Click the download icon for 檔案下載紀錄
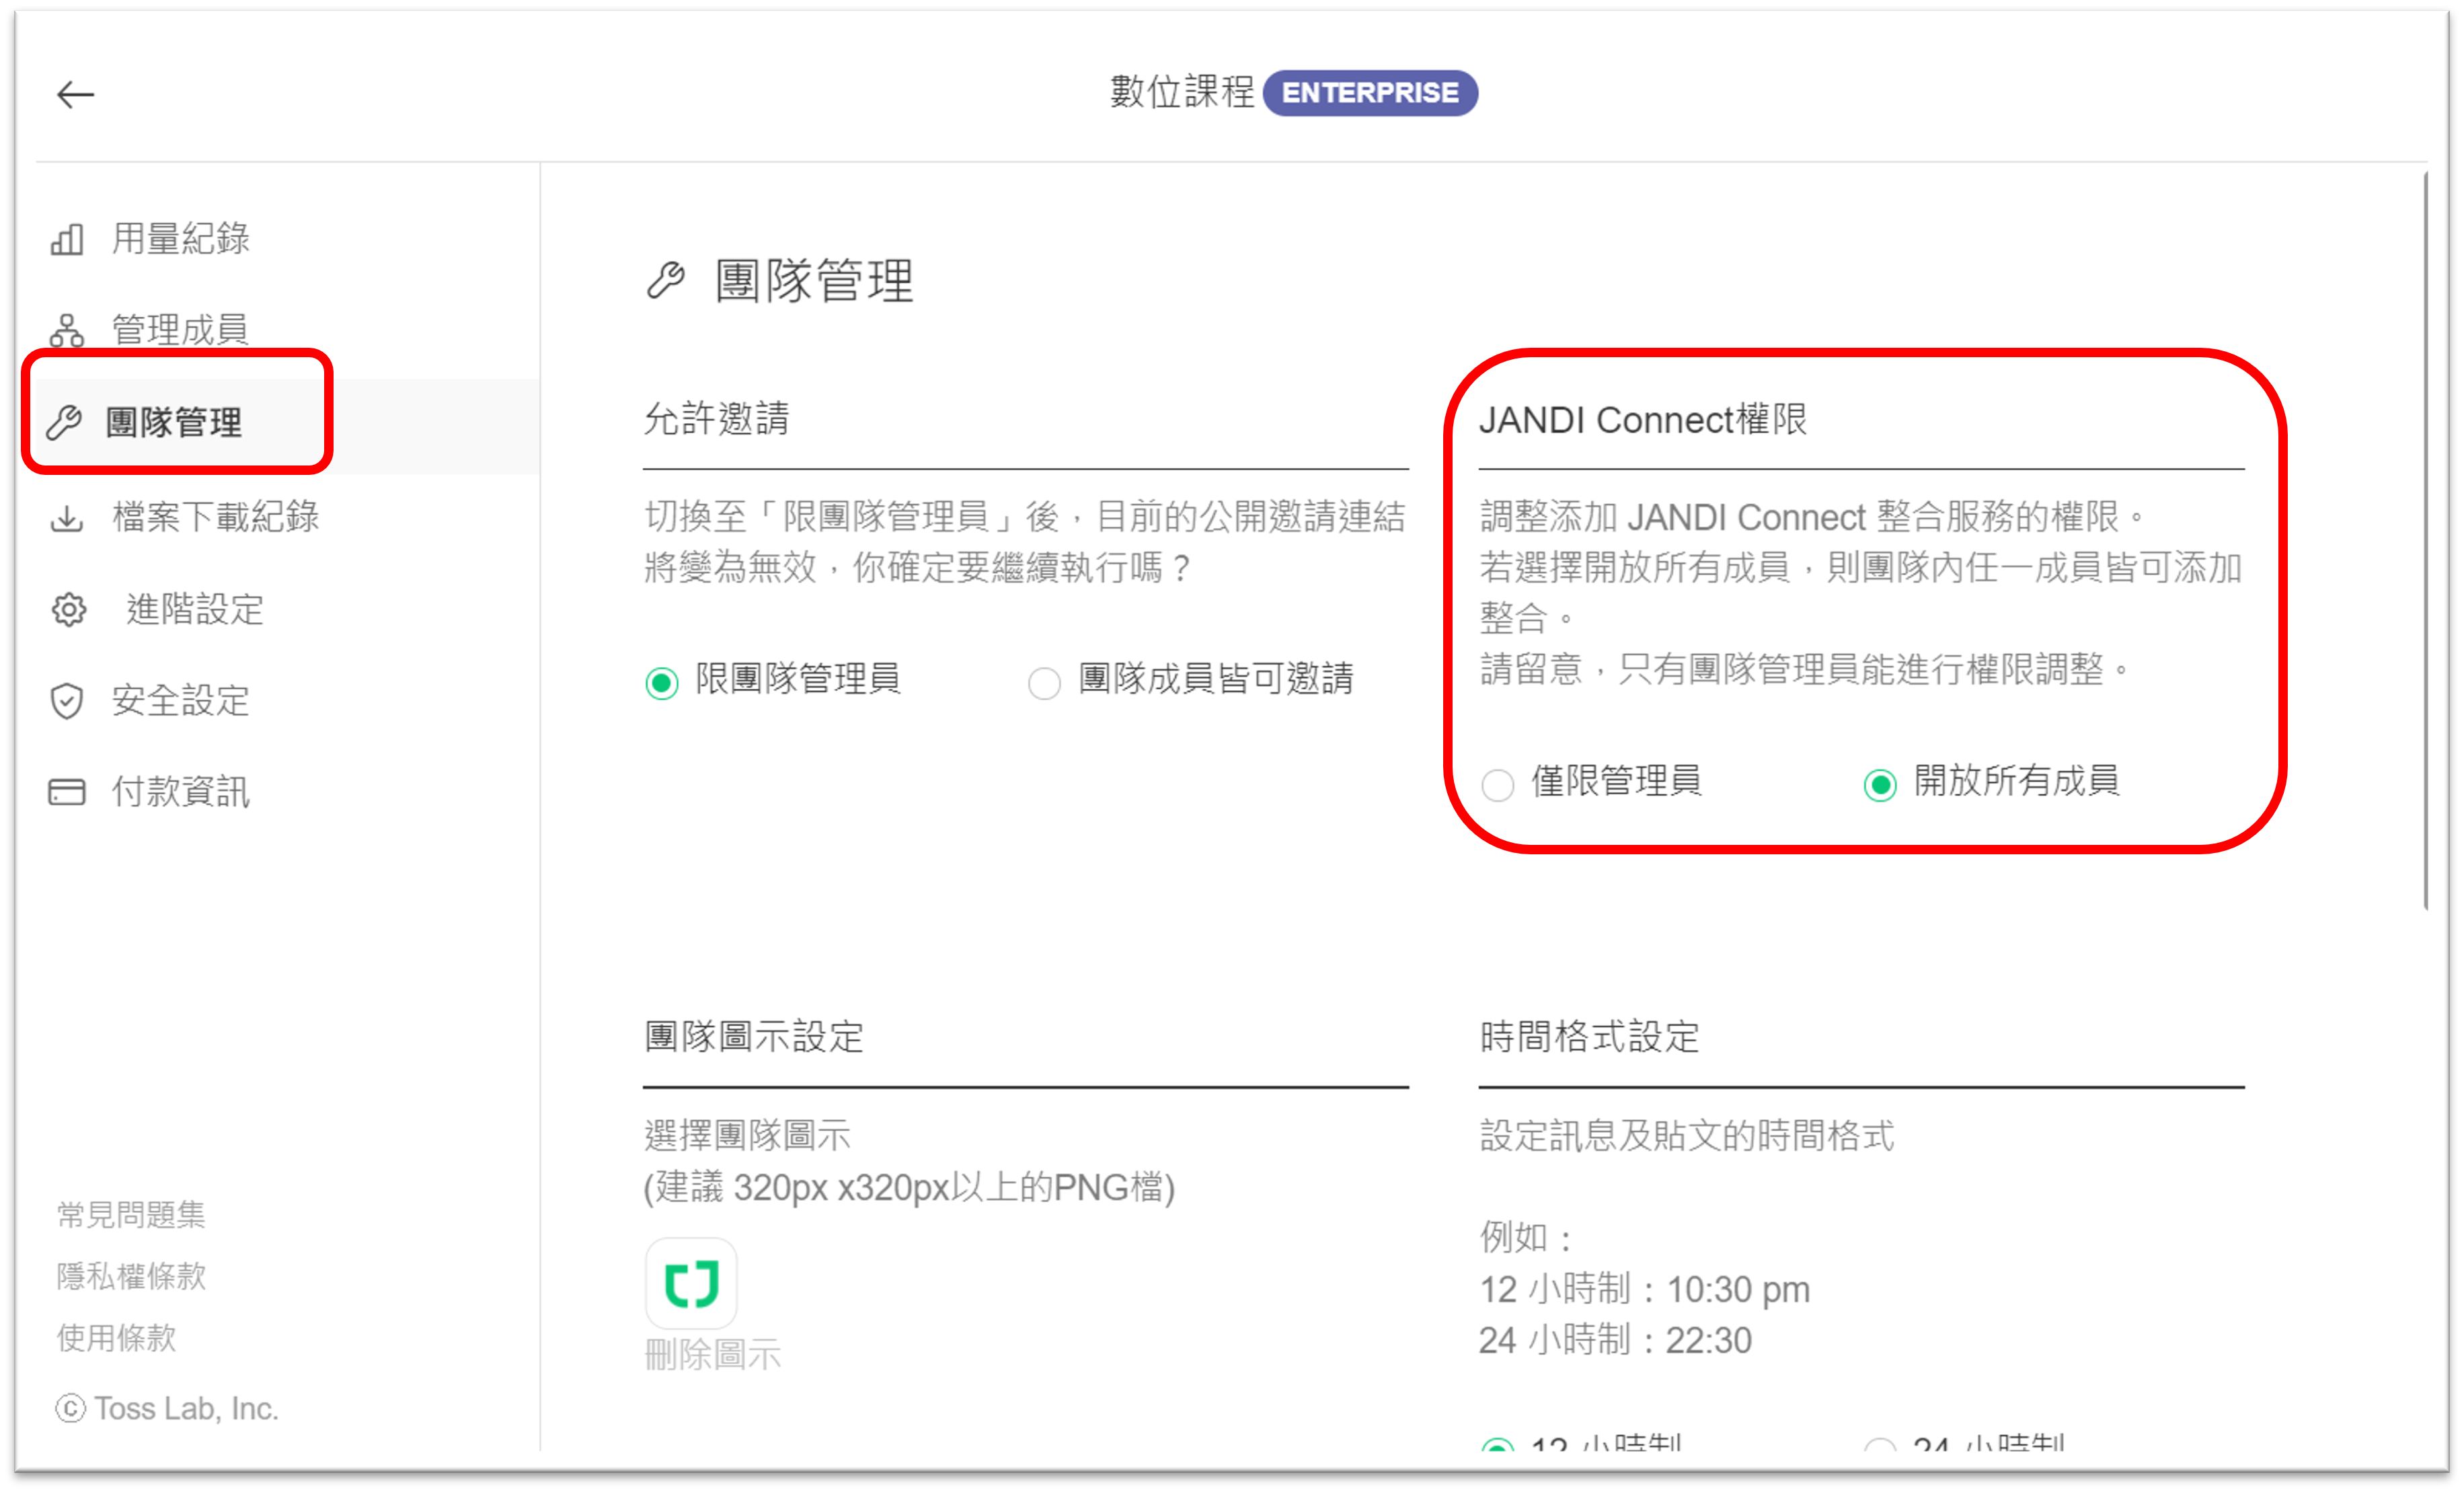2464x1492 pixels. pos(67,518)
